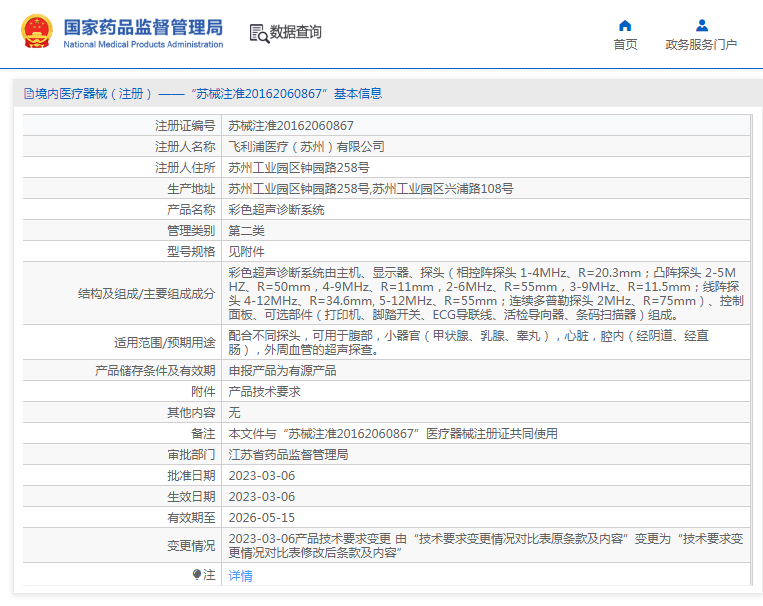Click the 产品技术要求 attachment cell

coord(264,391)
